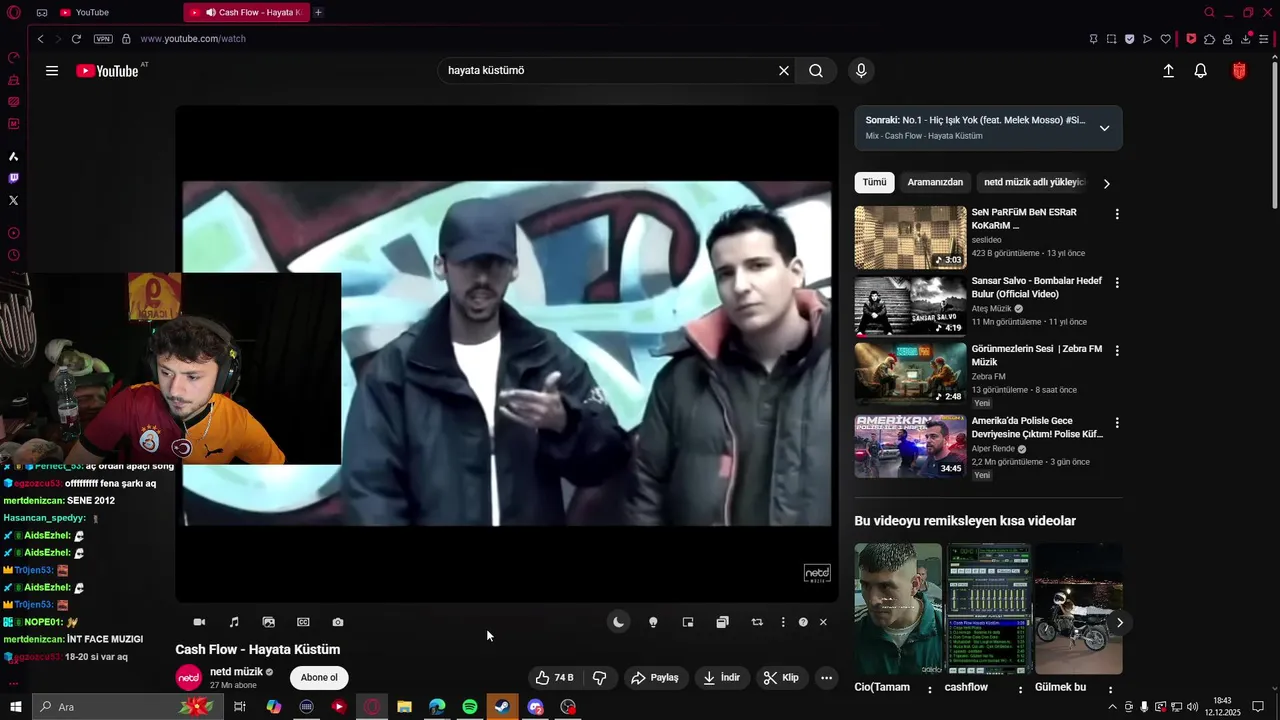The width and height of the screenshot is (1280, 720).
Task: Toggle the loop/repeat button below video
Action: pyautogui.click(x=757, y=622)
